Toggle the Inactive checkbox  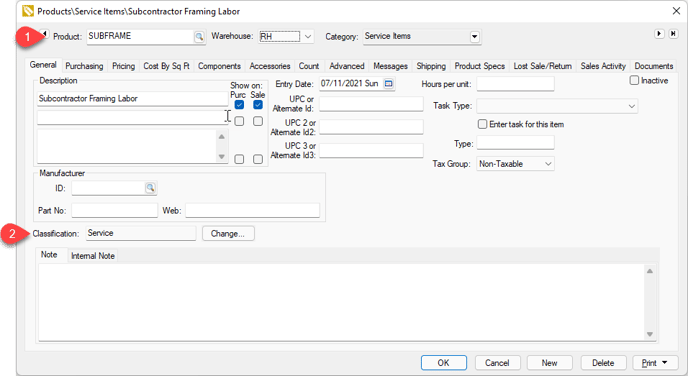point(634,80)
